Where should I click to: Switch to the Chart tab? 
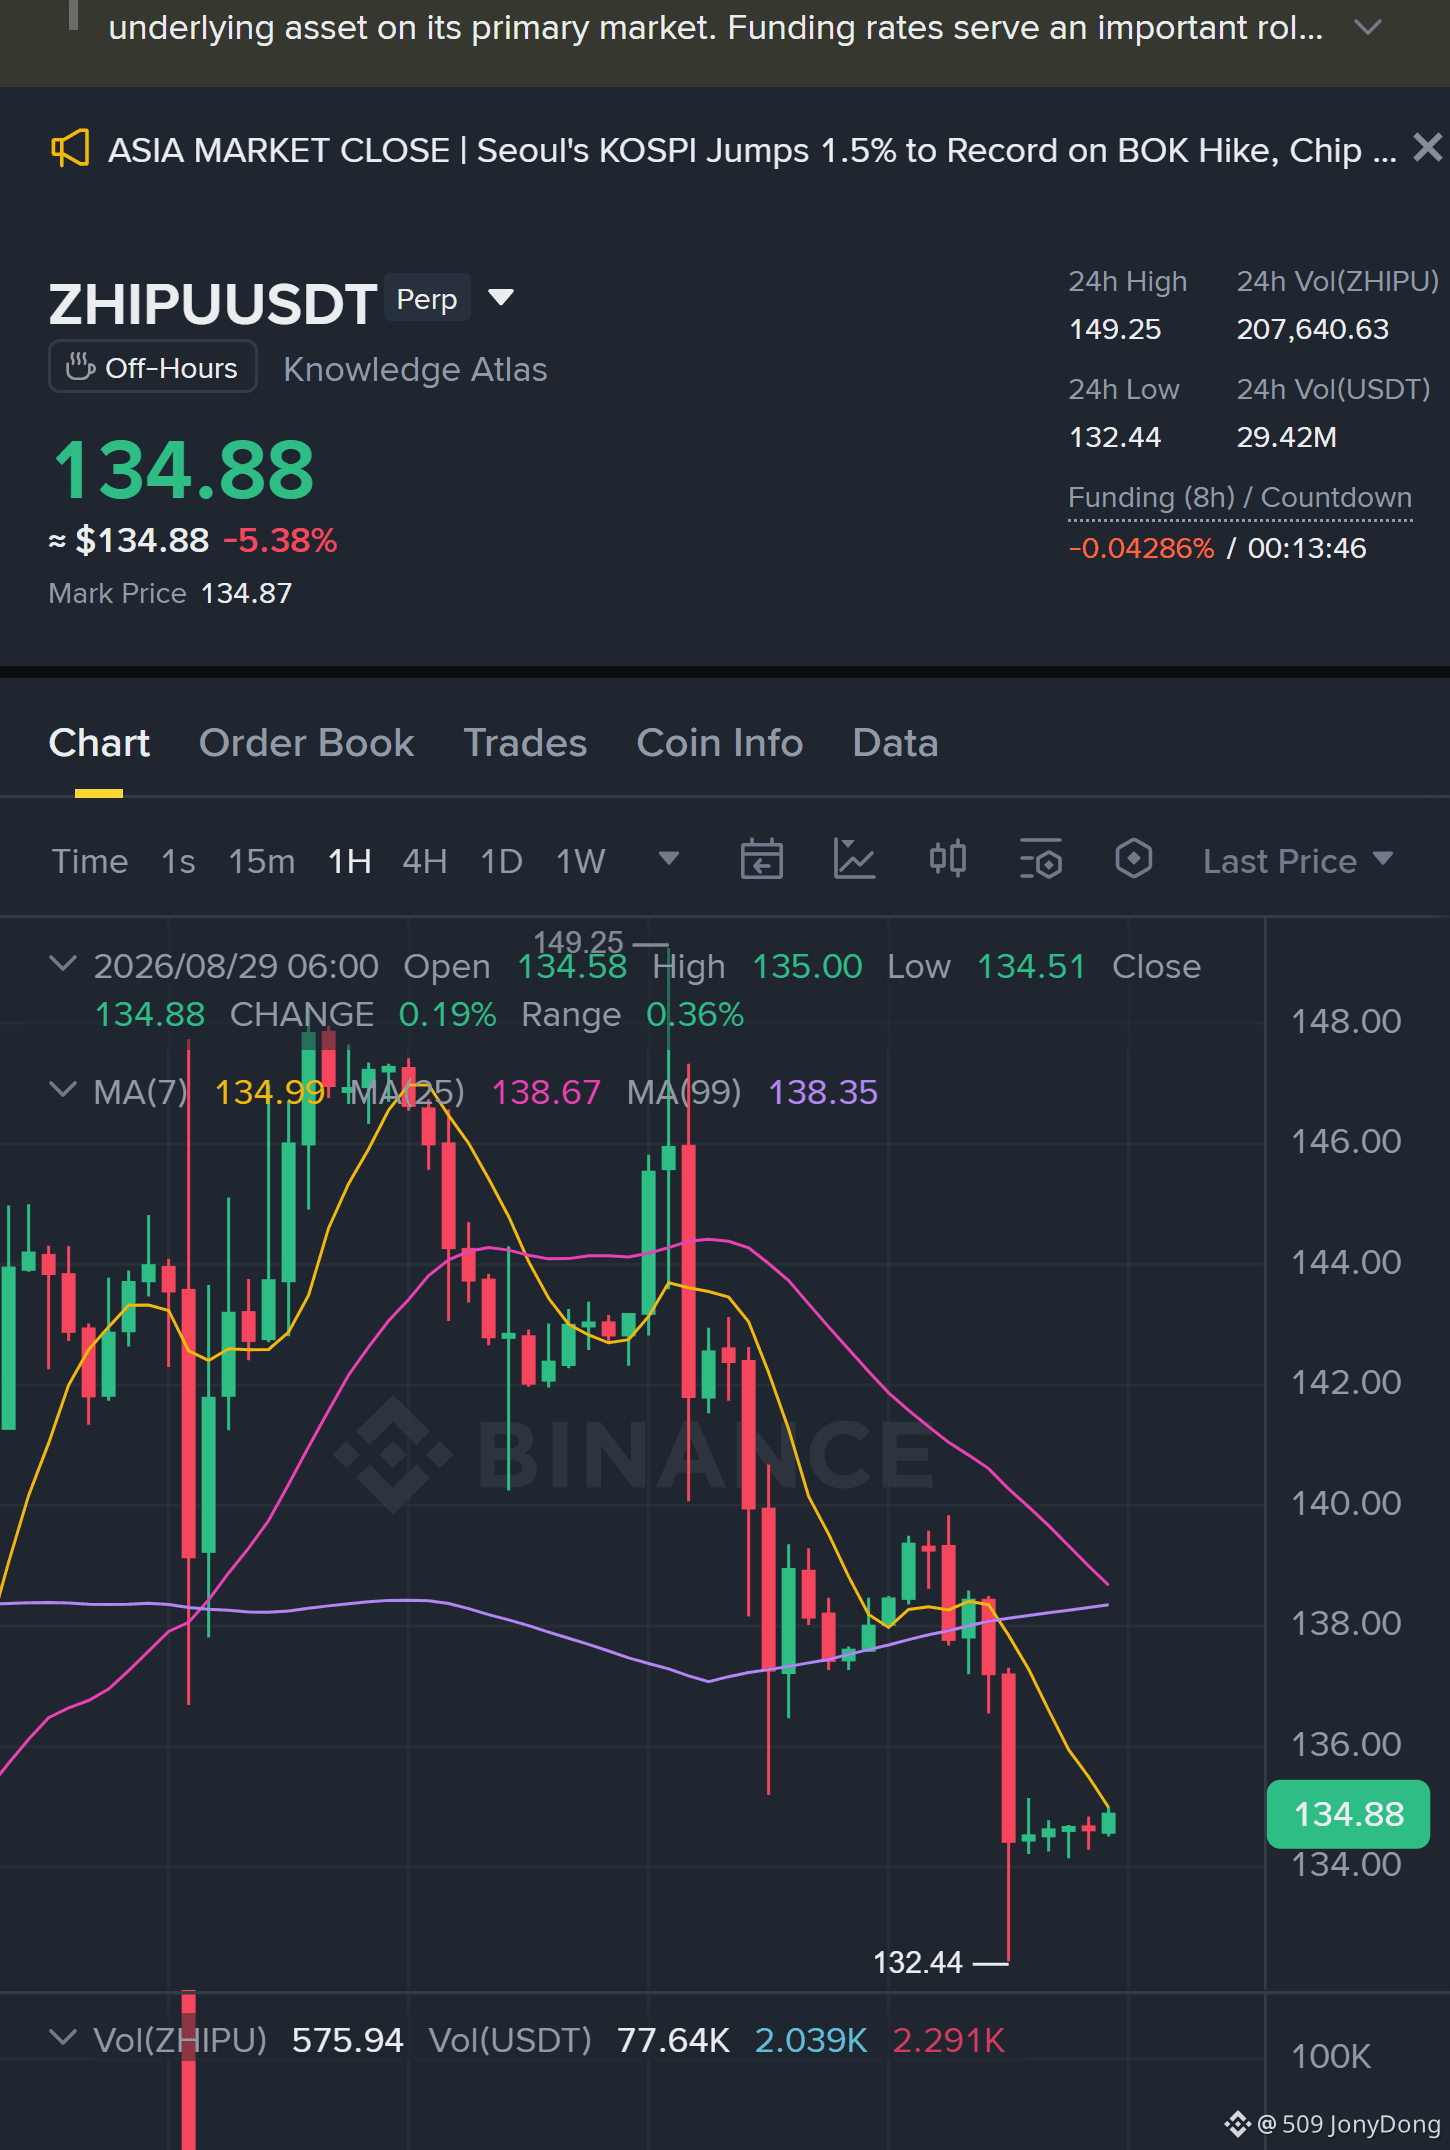click(99, 743)
